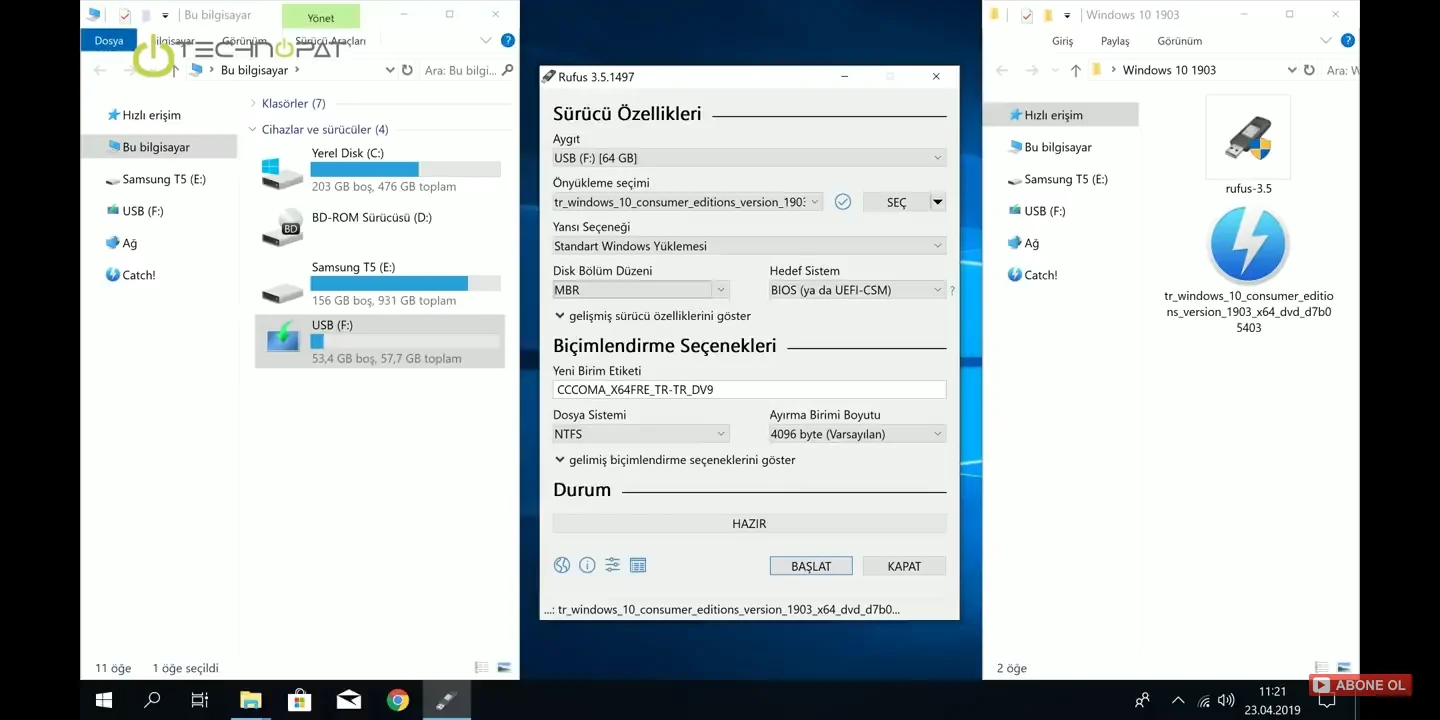The width and height of the screenshot is (1440, 720).
Task: Switch to Rufus via its taskbar icon
Action: (446, 700)
